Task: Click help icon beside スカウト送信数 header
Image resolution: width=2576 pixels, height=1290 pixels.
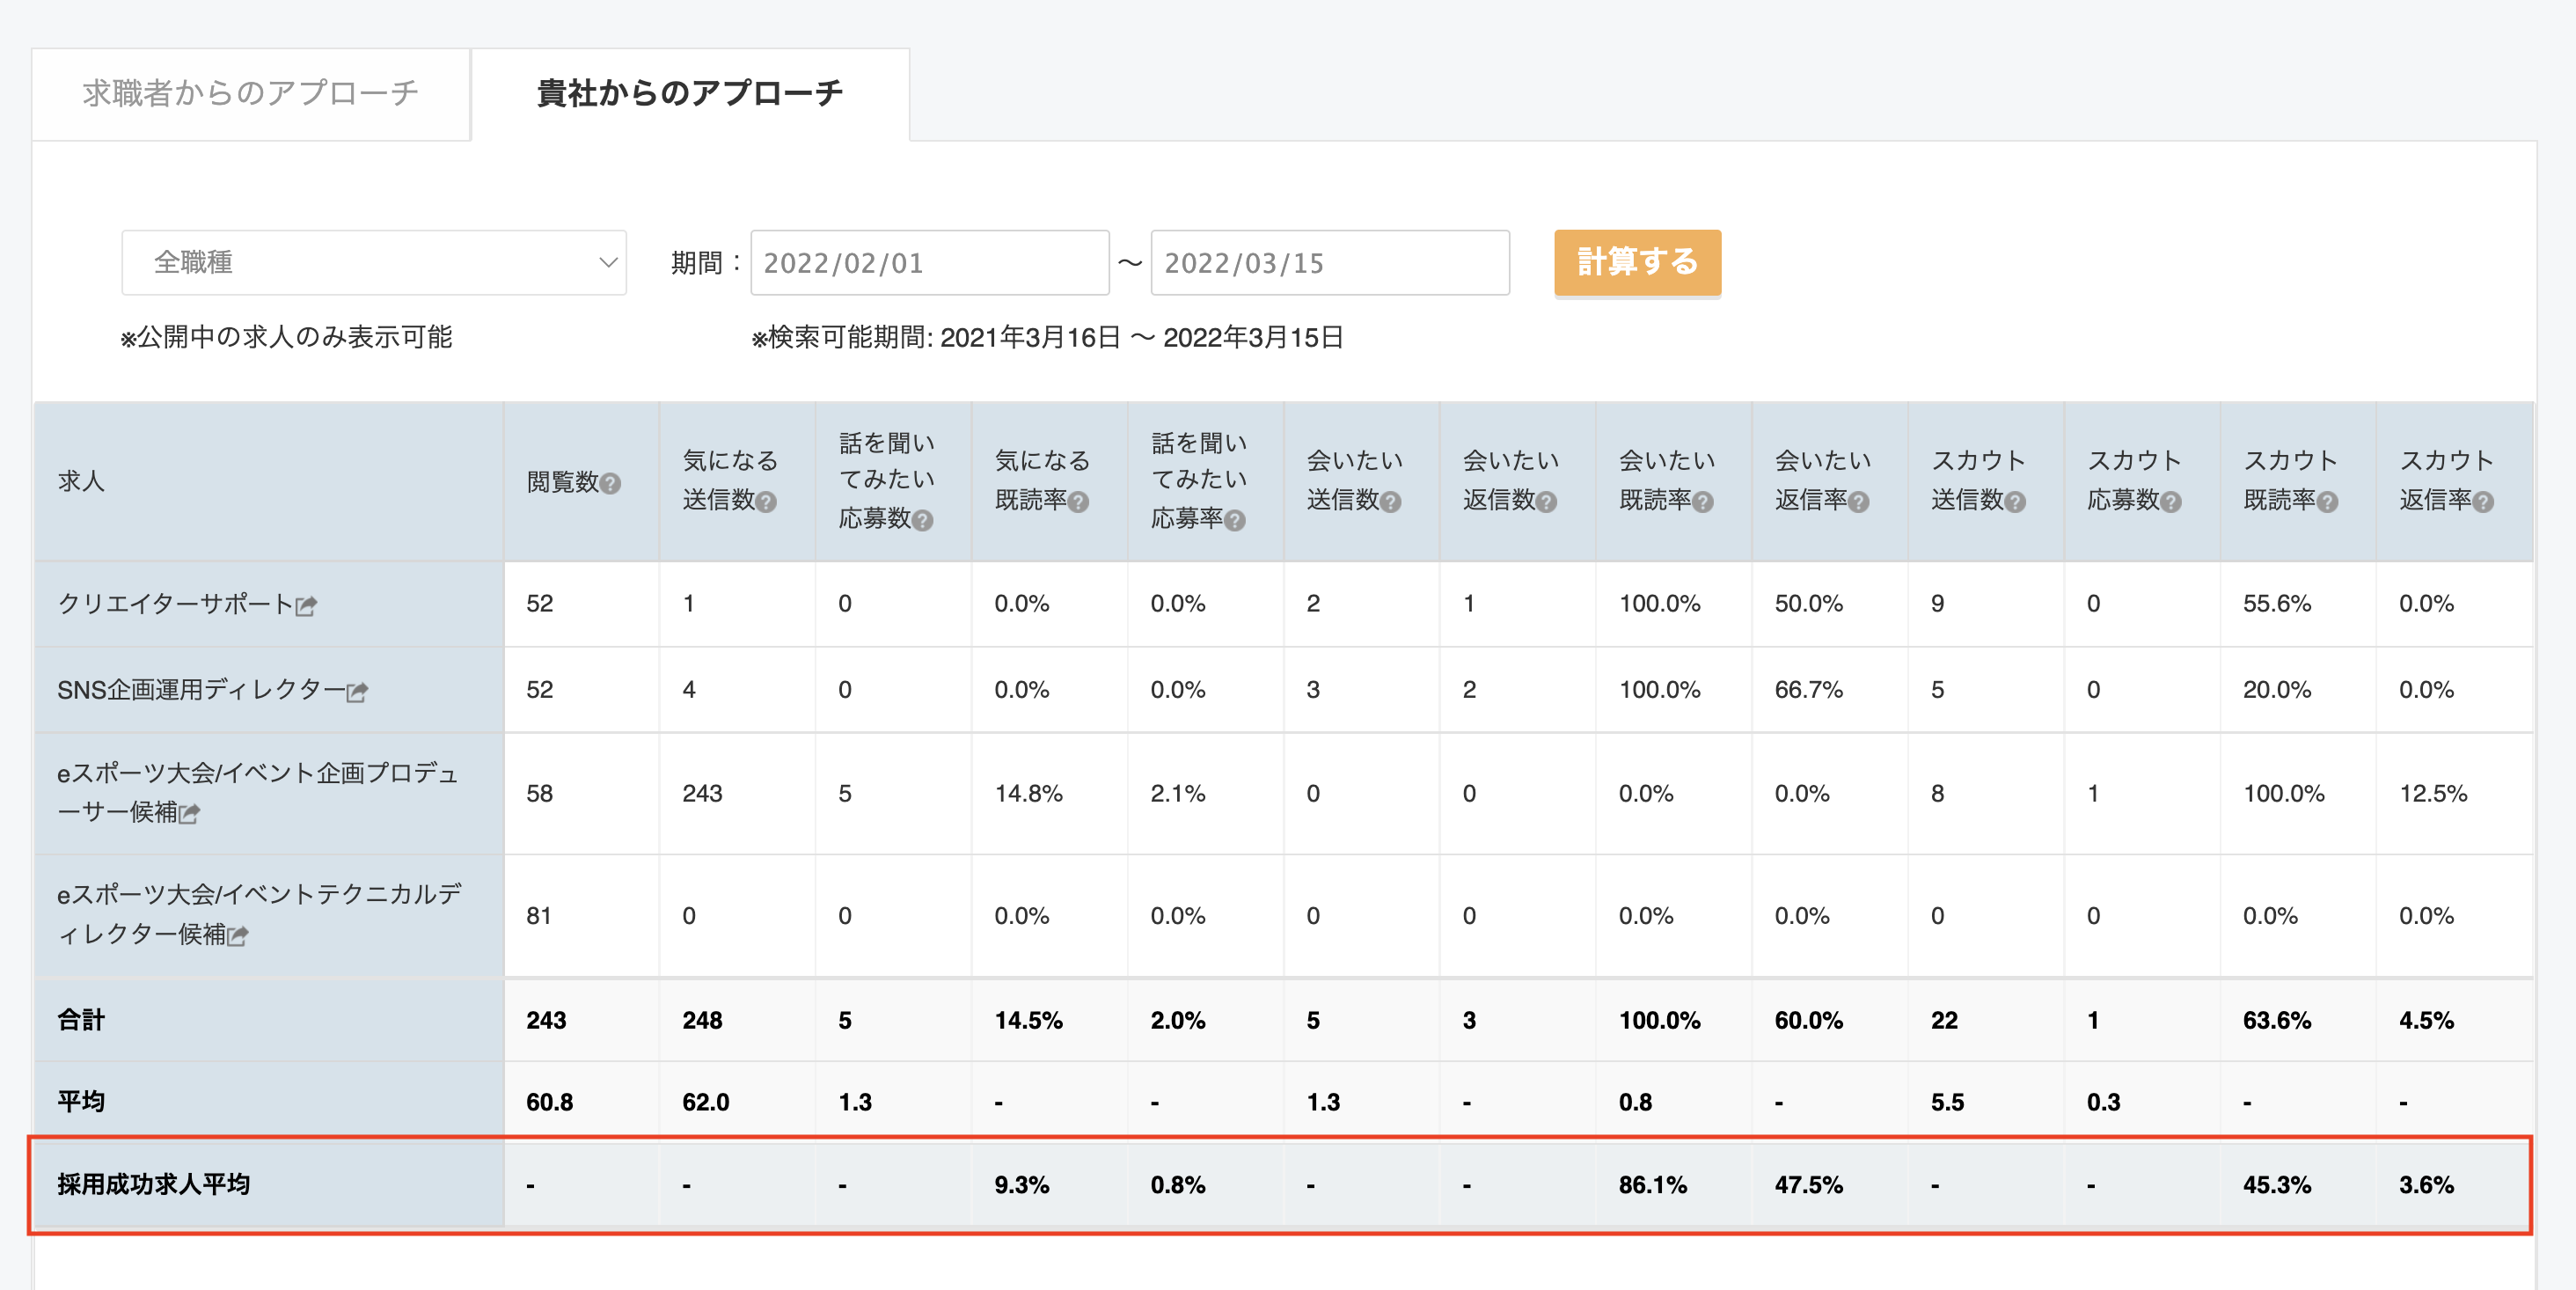Action: [x=2015, y=502]
